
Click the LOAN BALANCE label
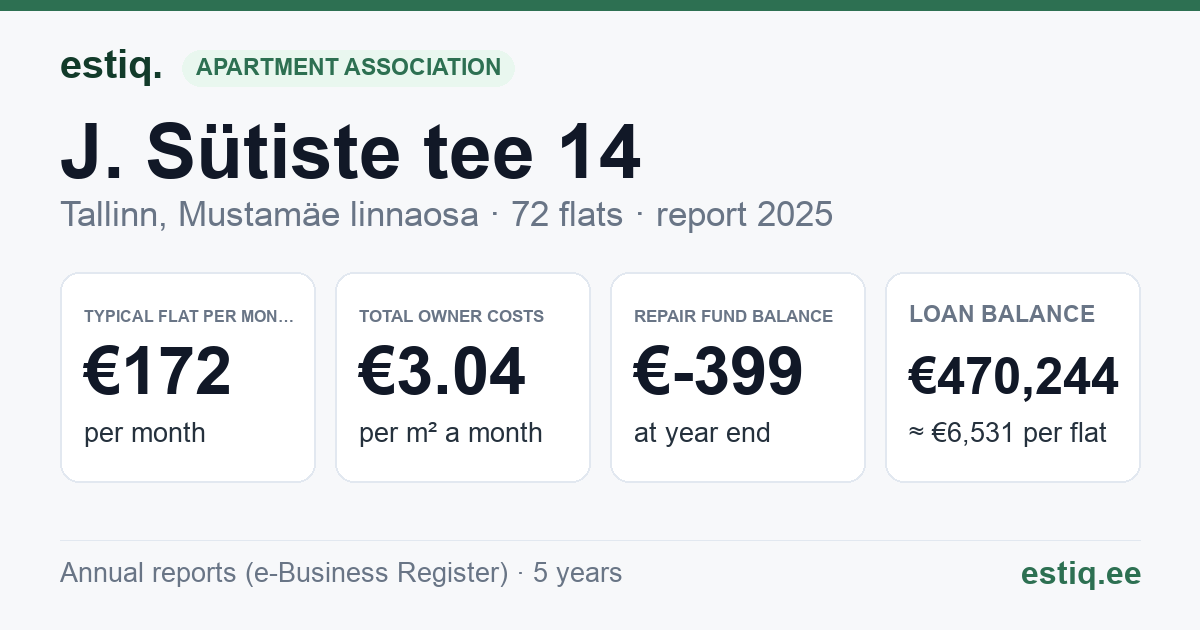(1002, 314)
